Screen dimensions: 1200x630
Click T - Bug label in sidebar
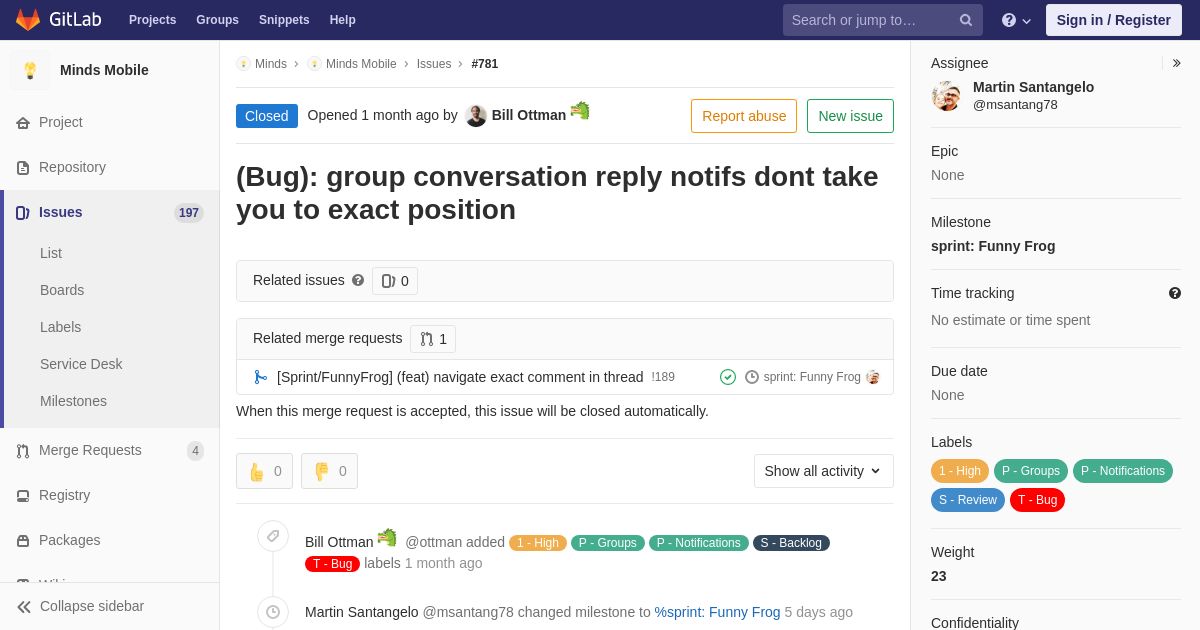click(1038, 500)
